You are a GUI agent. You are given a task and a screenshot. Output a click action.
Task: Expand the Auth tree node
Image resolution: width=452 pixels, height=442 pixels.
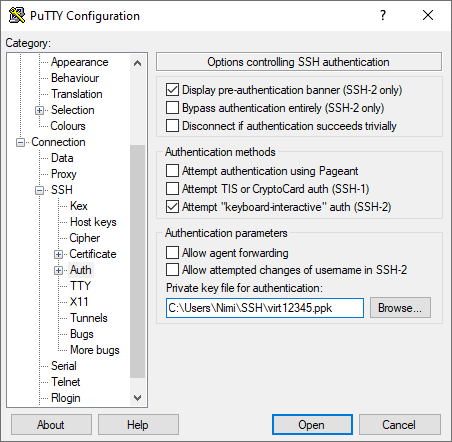click(x=58, y=270)
